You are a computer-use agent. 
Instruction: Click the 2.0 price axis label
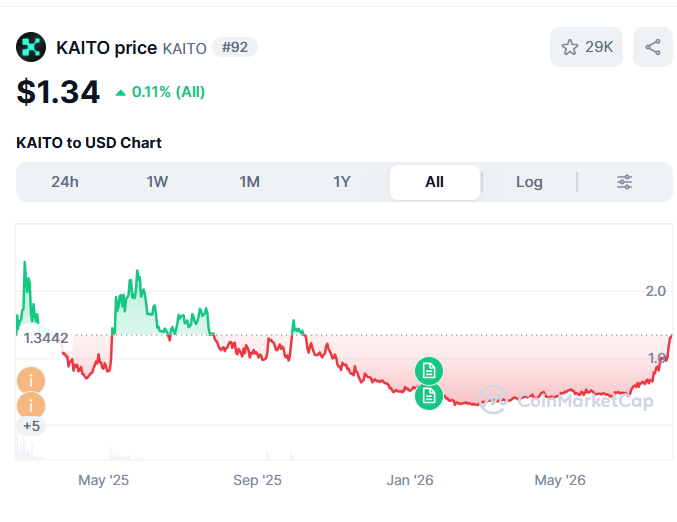(x=655, y=291)
